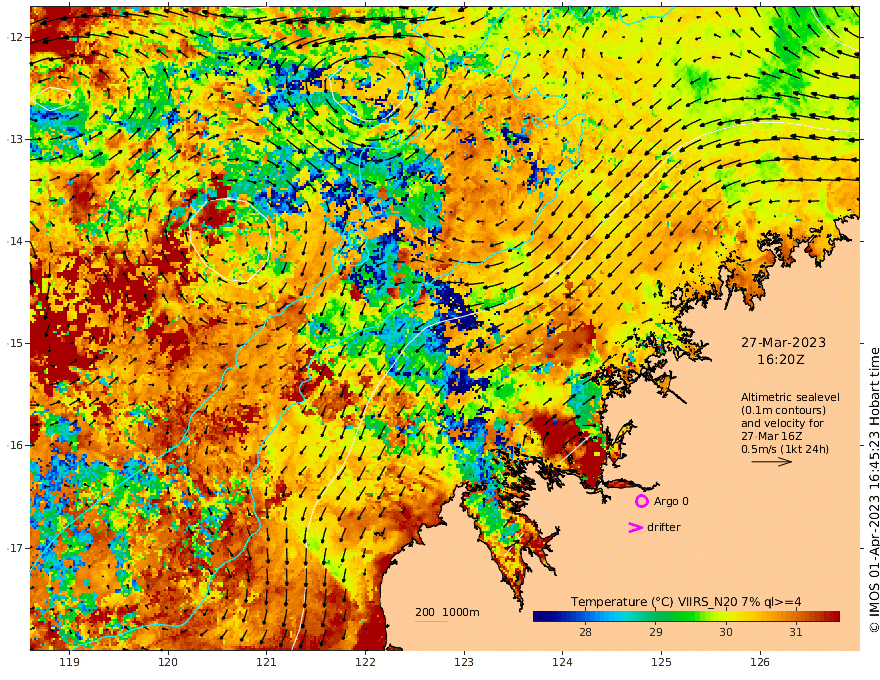This screenshot has height=680, width=880.
Task: Click the time label 16:20Z
Action: pos(781,360)
